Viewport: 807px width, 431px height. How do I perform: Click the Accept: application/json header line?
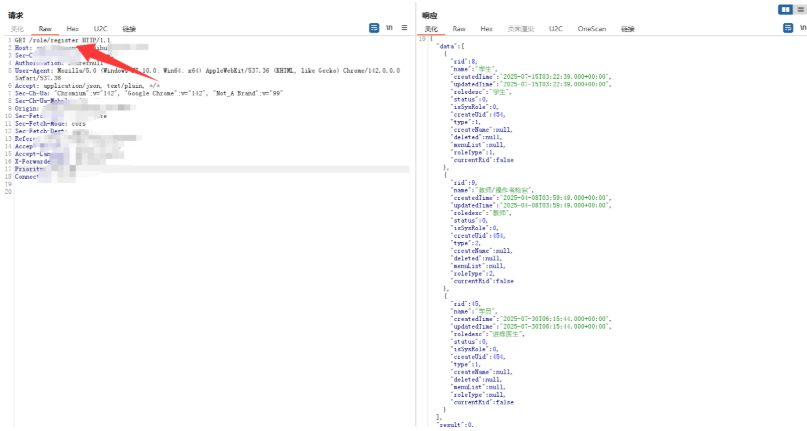tap(87, 86)
